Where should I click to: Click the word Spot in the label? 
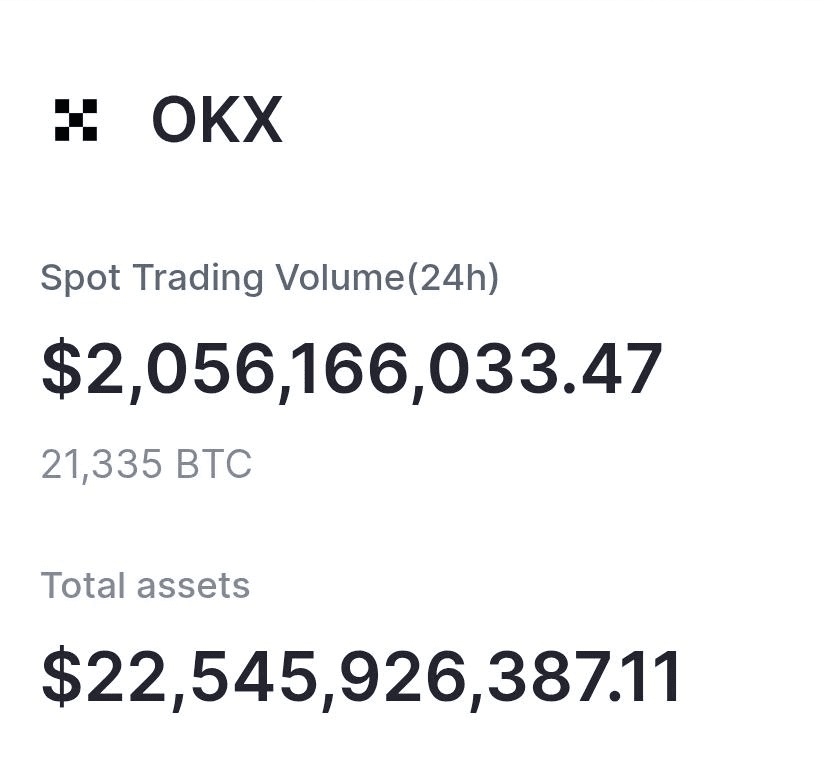[80, 278]
